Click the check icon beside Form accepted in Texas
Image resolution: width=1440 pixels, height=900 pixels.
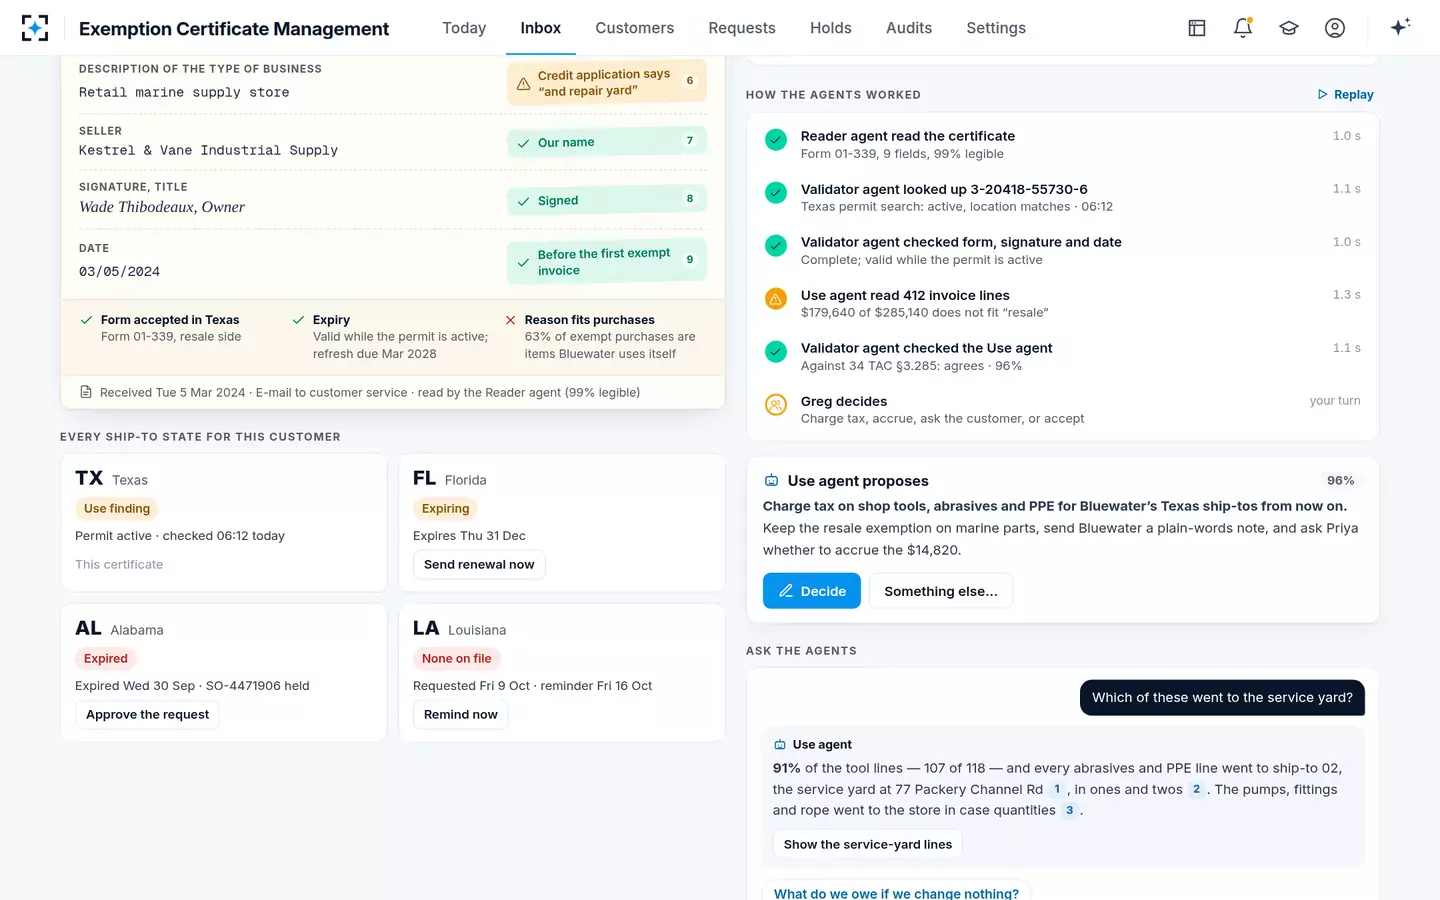tap(86, 320)
